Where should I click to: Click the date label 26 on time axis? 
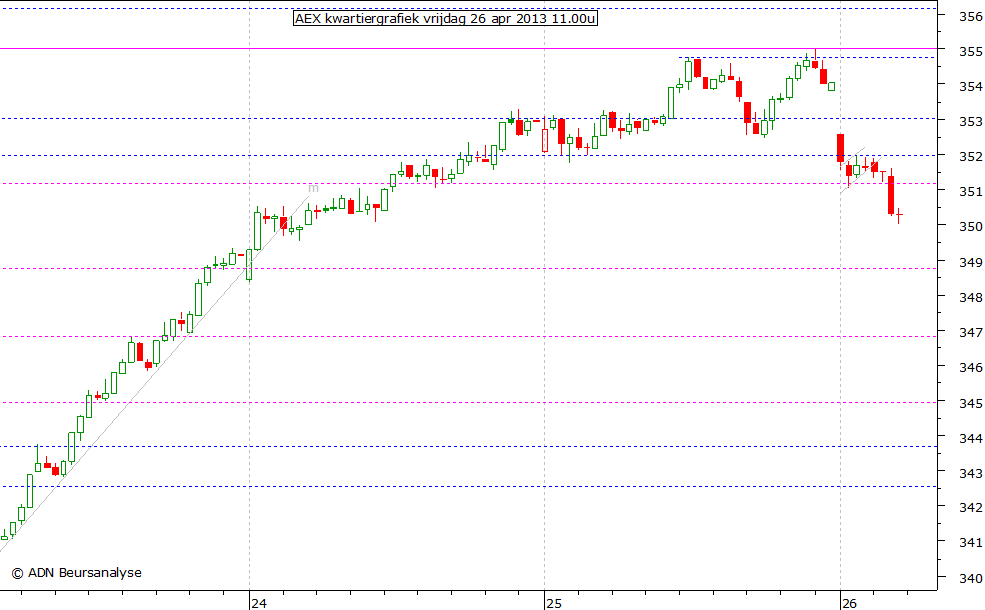point(849,603)
